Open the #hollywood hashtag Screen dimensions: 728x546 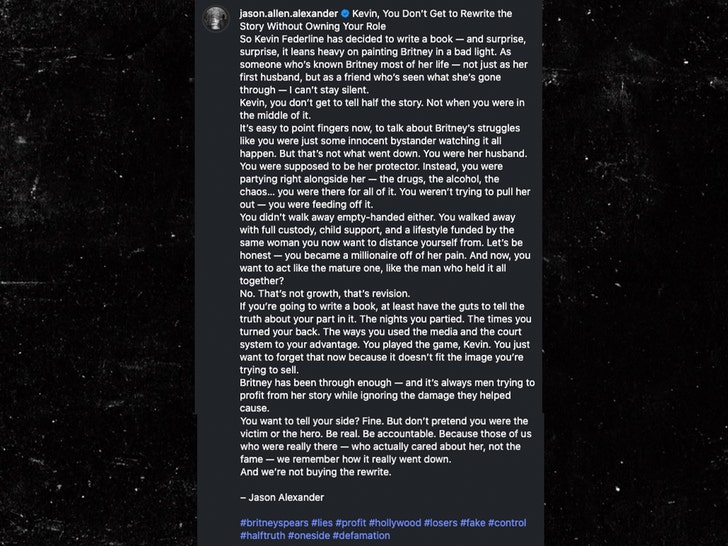395,523
